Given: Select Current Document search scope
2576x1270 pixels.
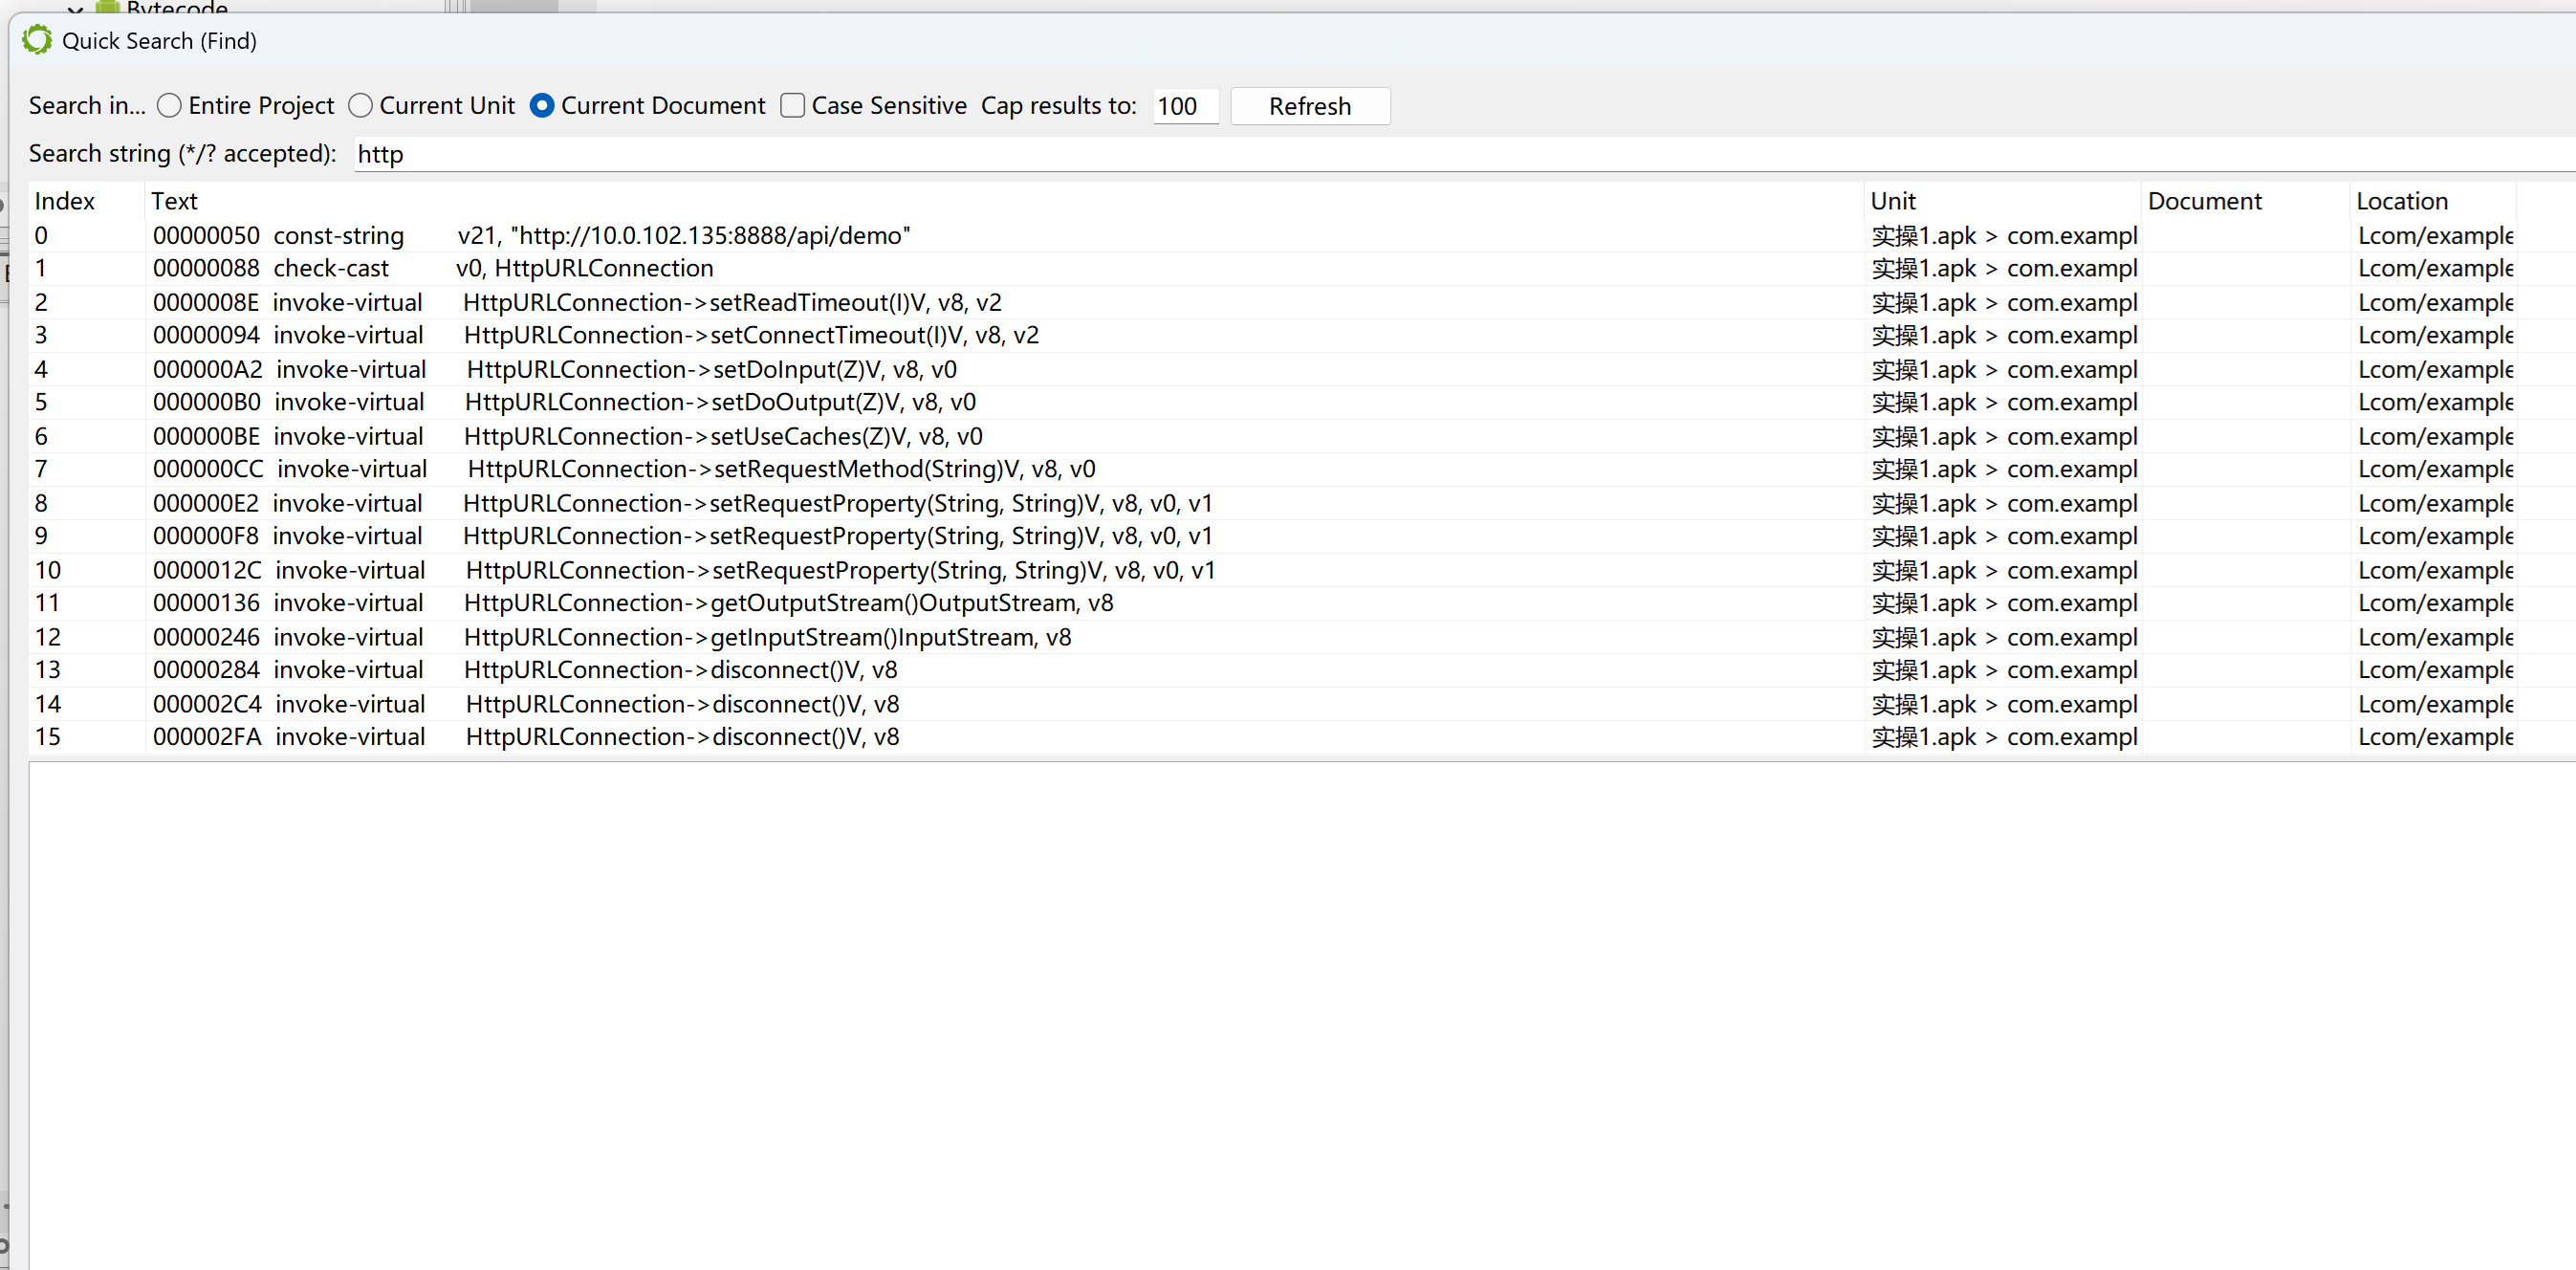Looking at the screenshot, I should [x=542, y=106].
